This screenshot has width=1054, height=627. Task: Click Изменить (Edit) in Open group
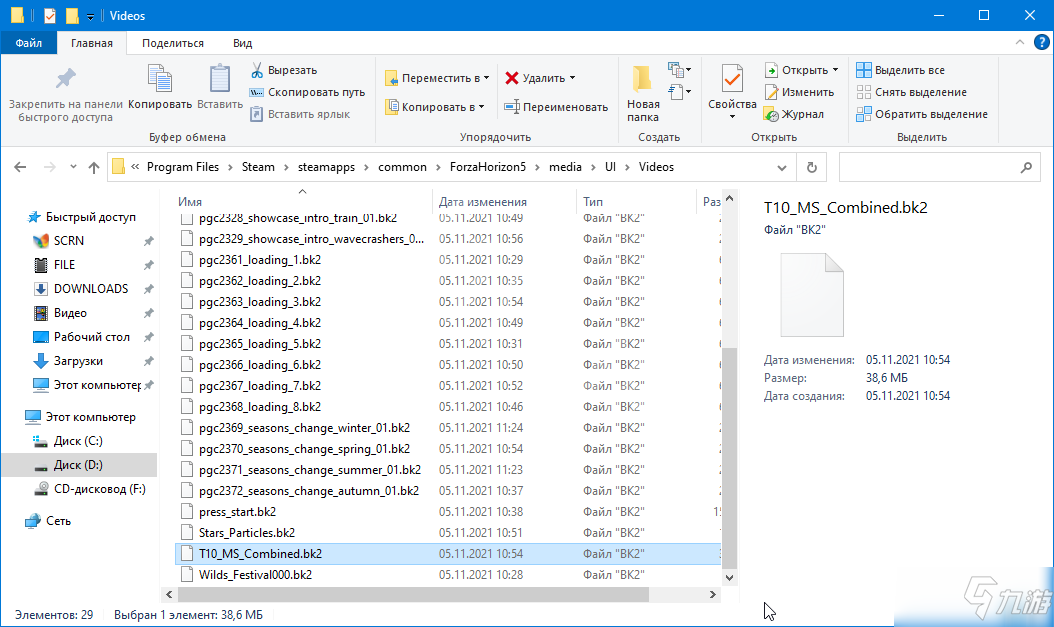(x=799, y=92)
